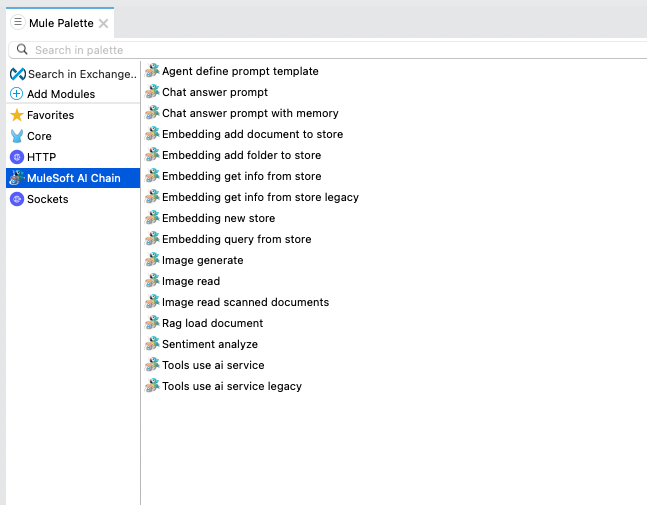Select Chat answer prompt operation
This screenshot has width=647, height=505.
click(215, 92)
